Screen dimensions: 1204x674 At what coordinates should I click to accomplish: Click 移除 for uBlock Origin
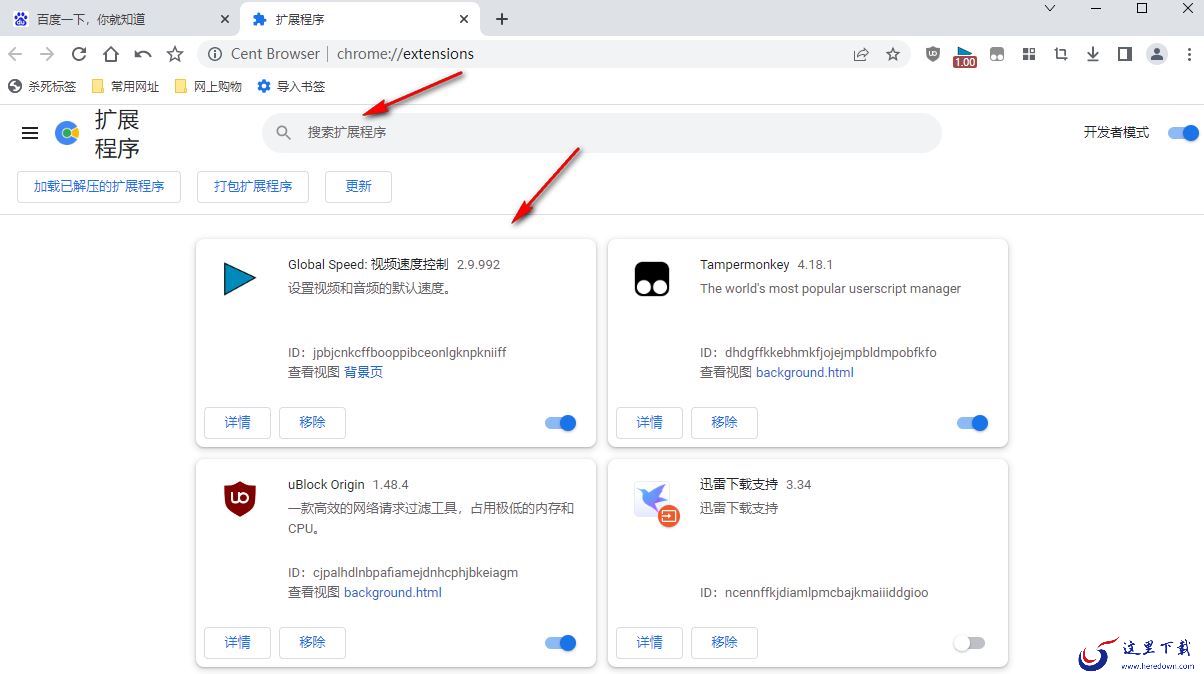pyautogui.click(x=312, y=642)
